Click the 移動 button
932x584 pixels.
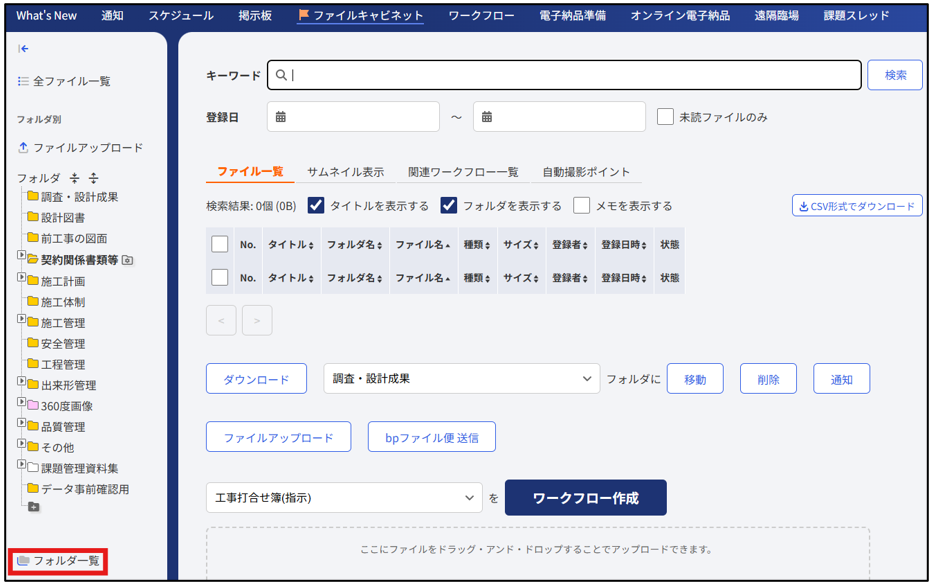[x=695, y=378]
